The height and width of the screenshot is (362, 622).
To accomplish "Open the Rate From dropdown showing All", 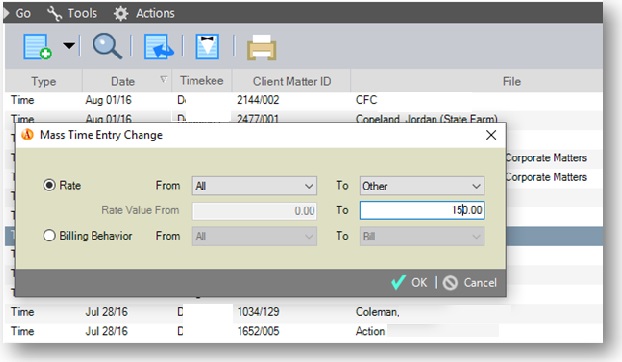I will click(x=254, y=186).
